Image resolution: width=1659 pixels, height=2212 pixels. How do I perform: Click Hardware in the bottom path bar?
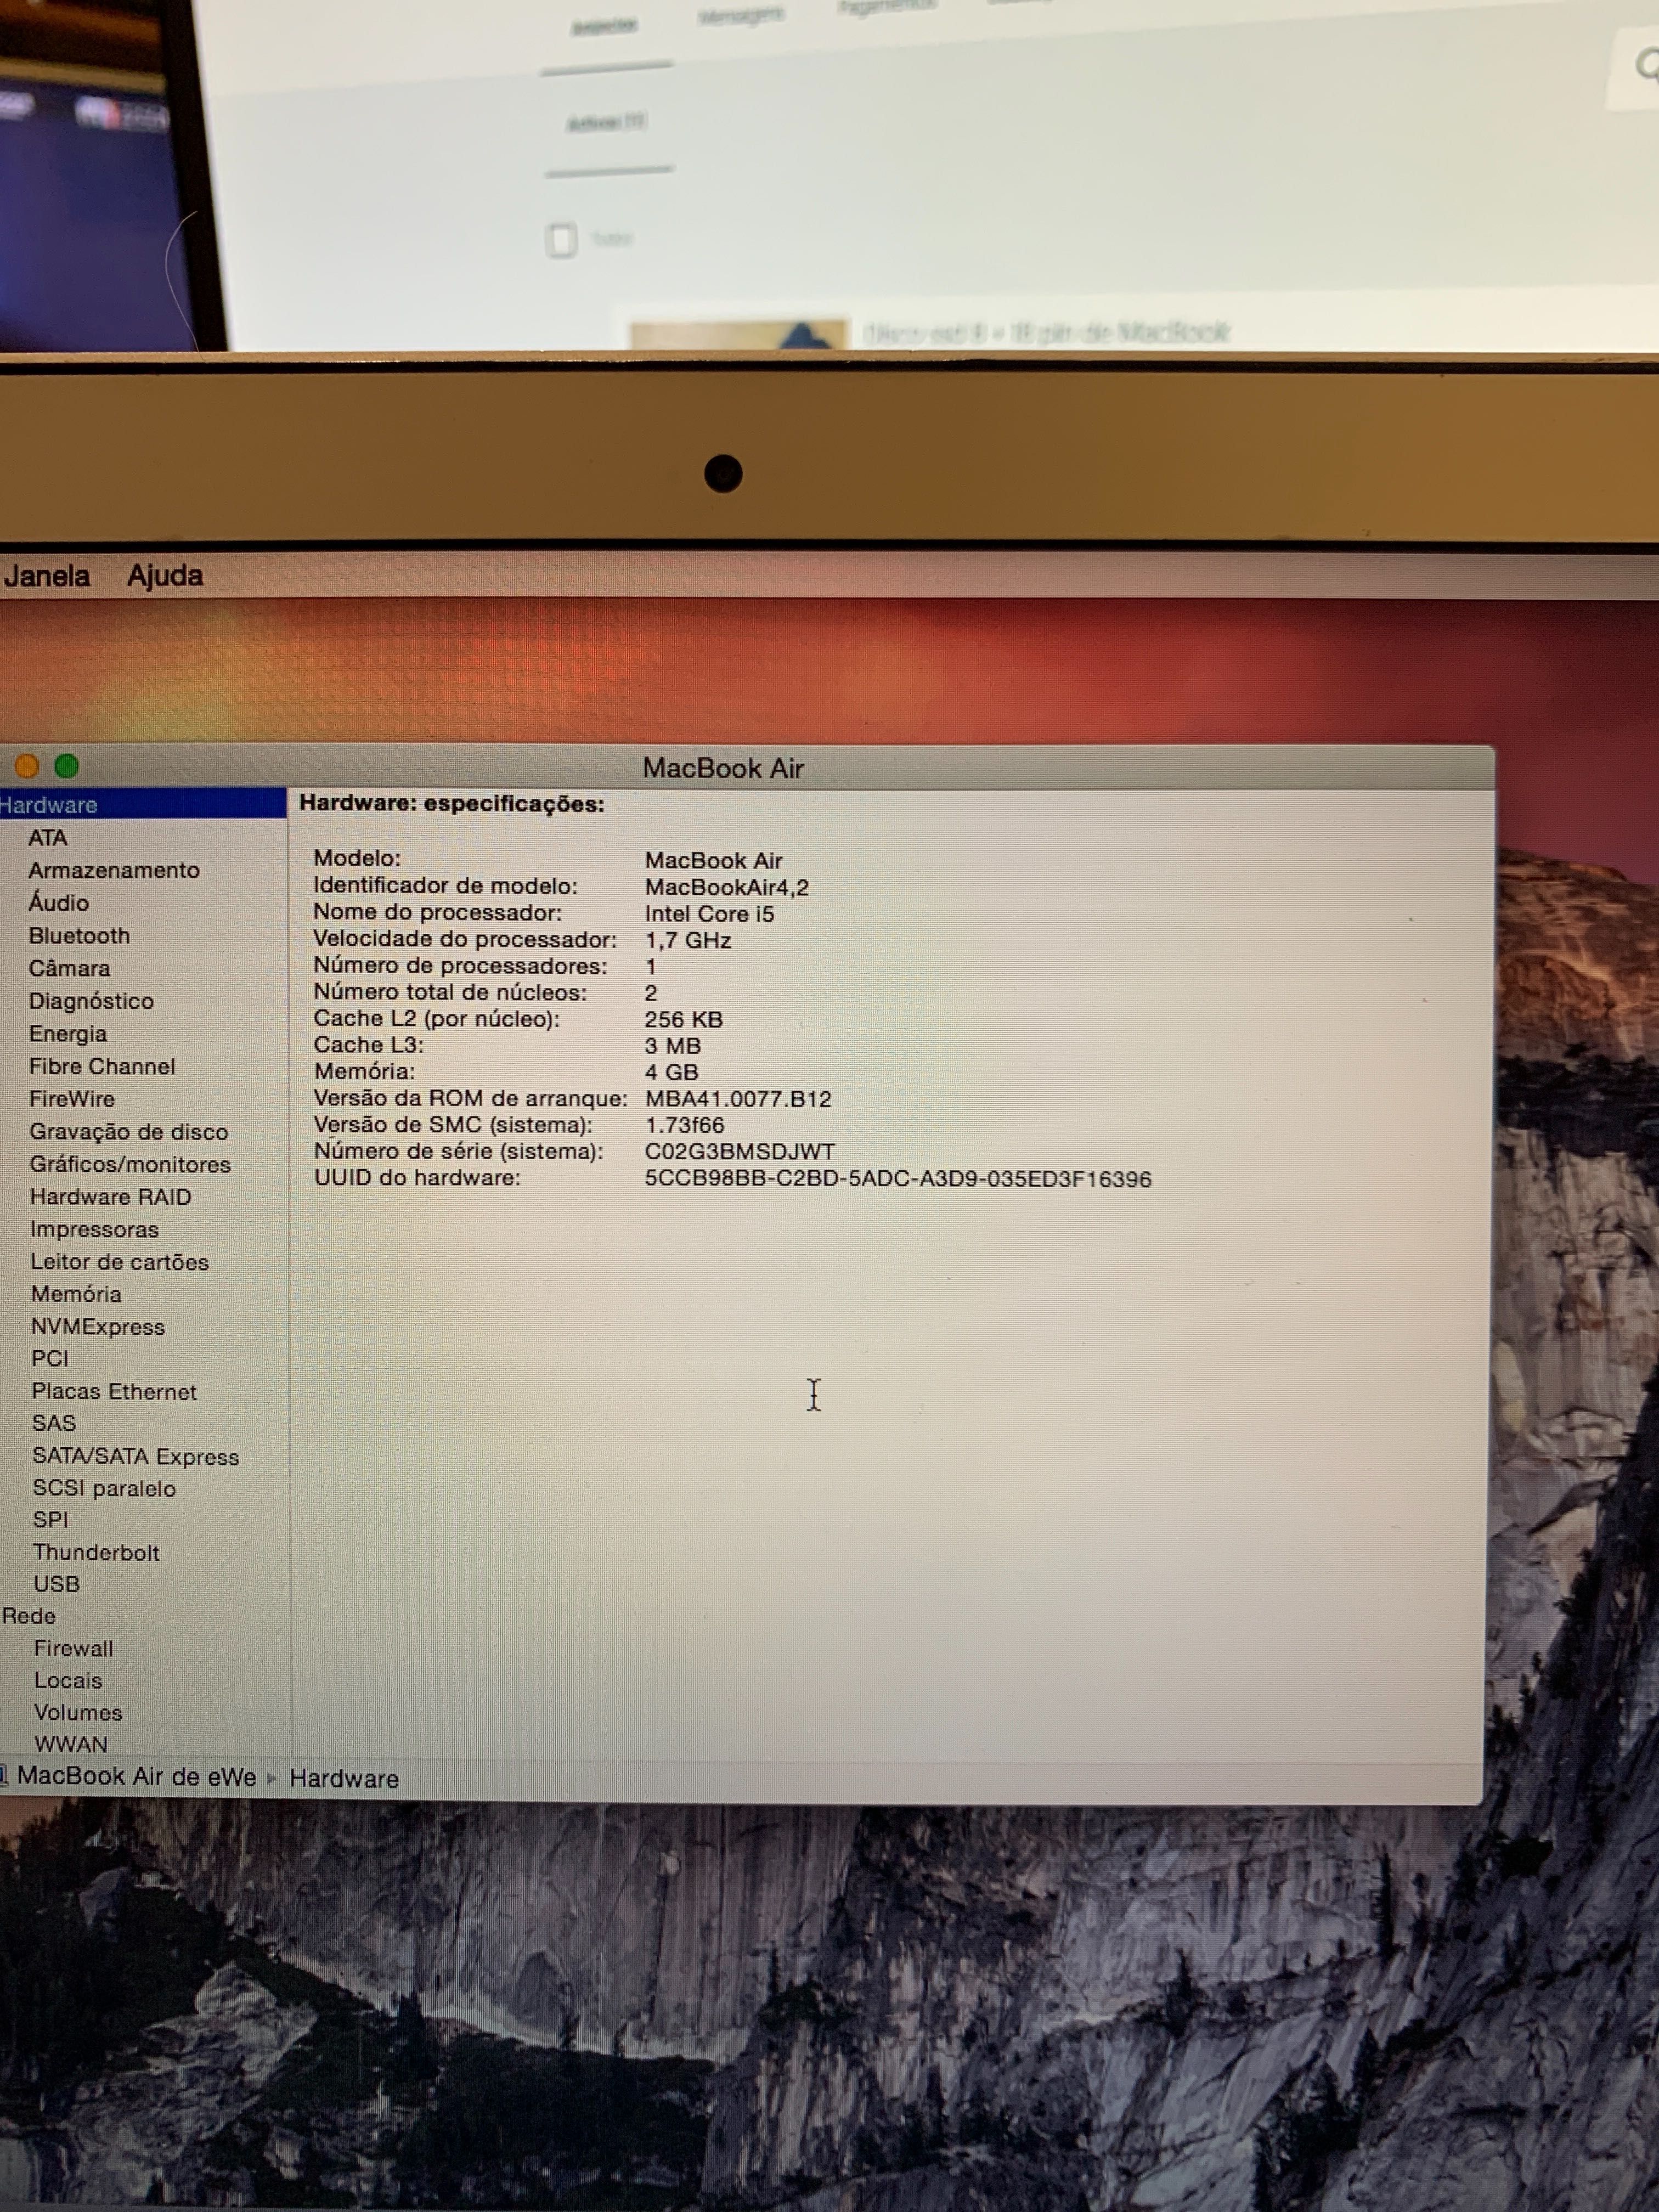coord(344,1778)
